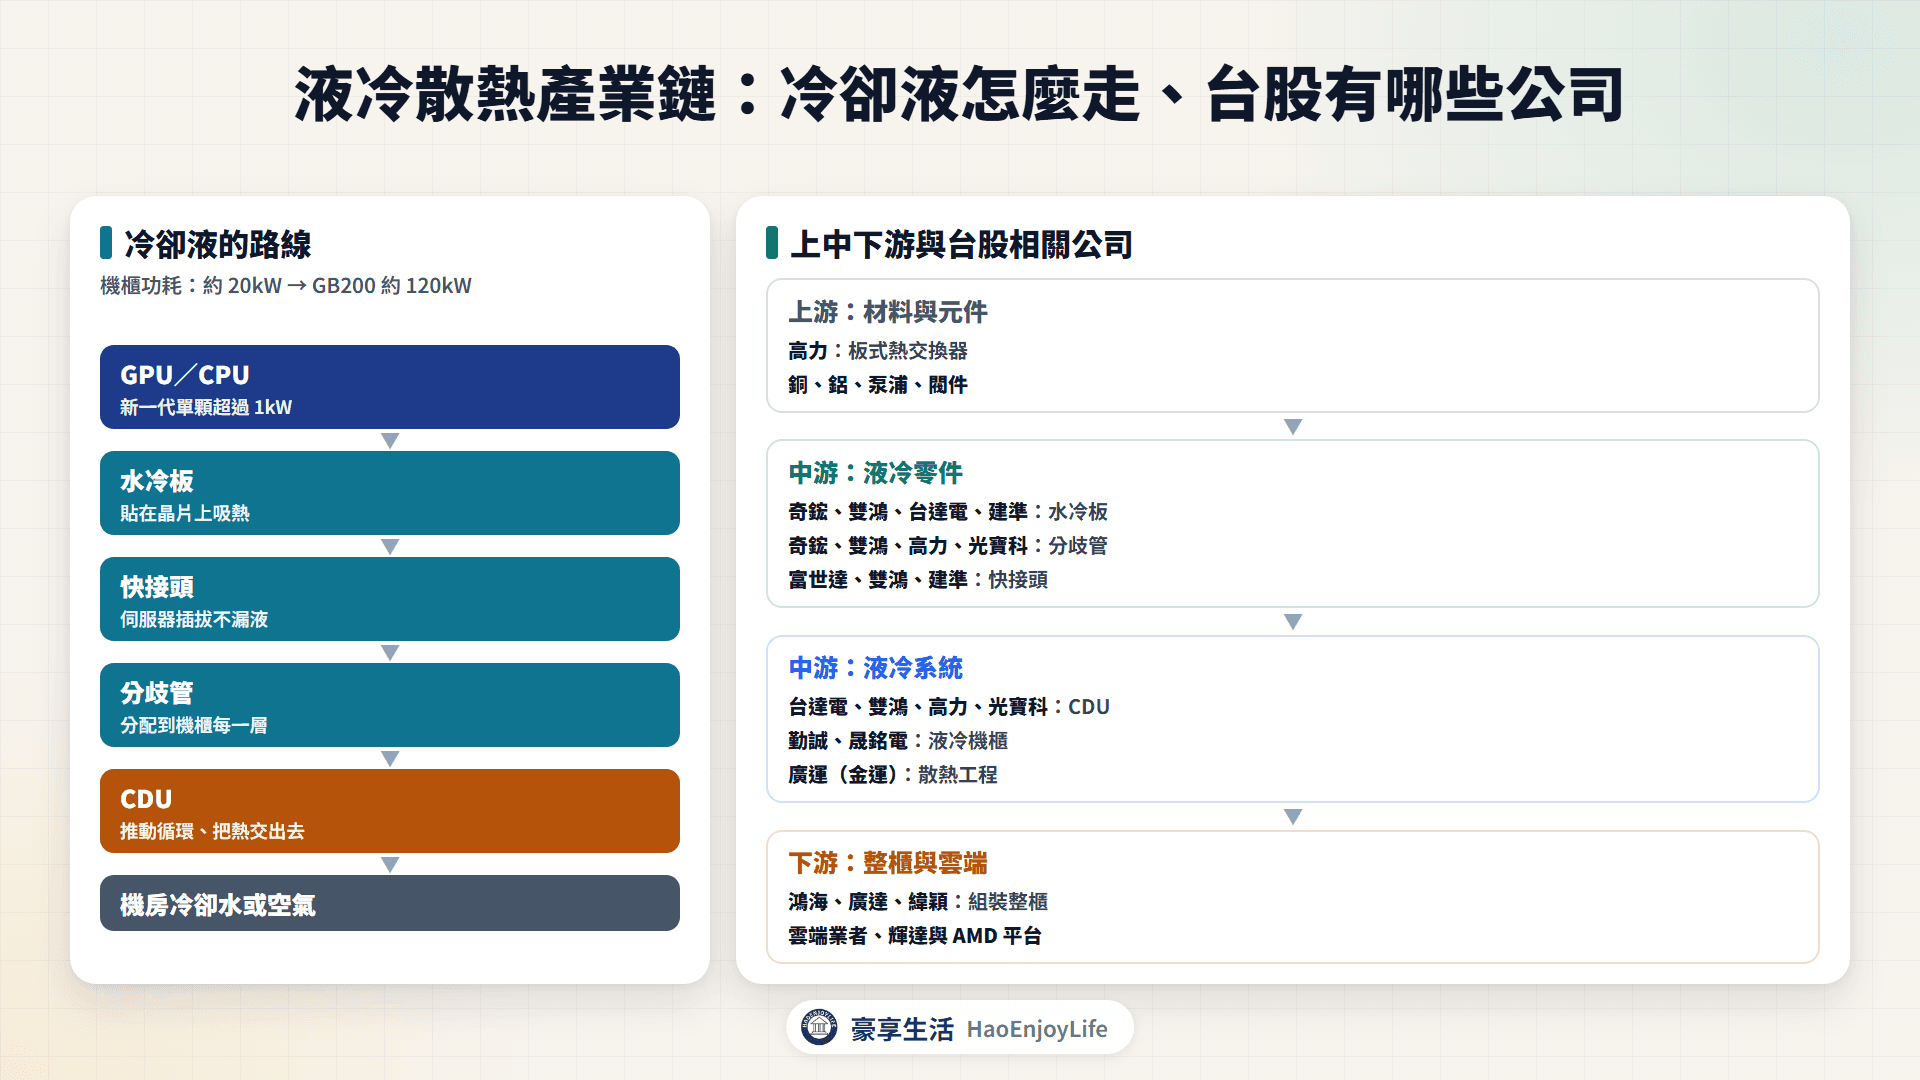
Task: Select the 快接頭 flow block
Action: coord(390,599)
